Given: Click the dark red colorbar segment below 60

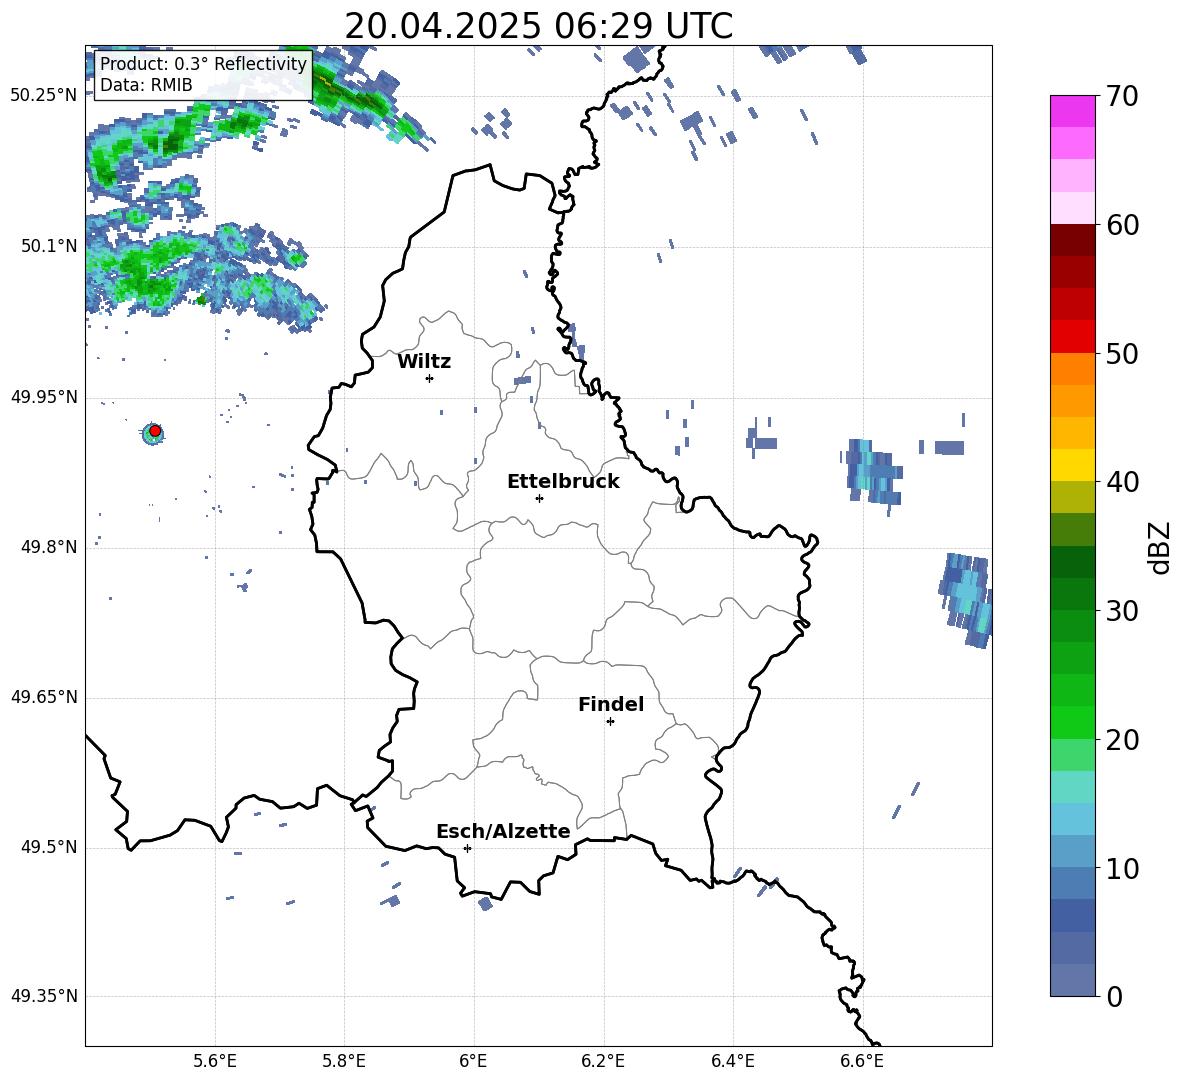Looking at the screenshot, I should 1072,240.
